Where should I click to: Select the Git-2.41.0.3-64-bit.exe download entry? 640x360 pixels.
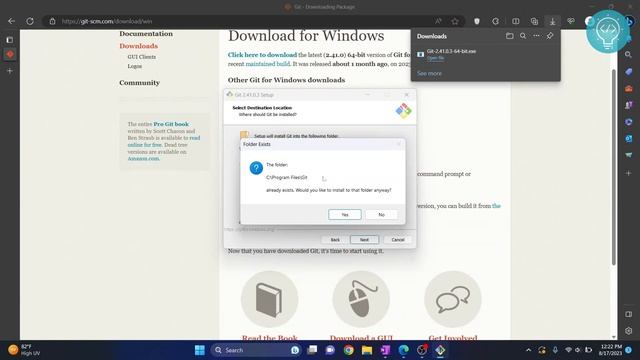click(485, 54)
